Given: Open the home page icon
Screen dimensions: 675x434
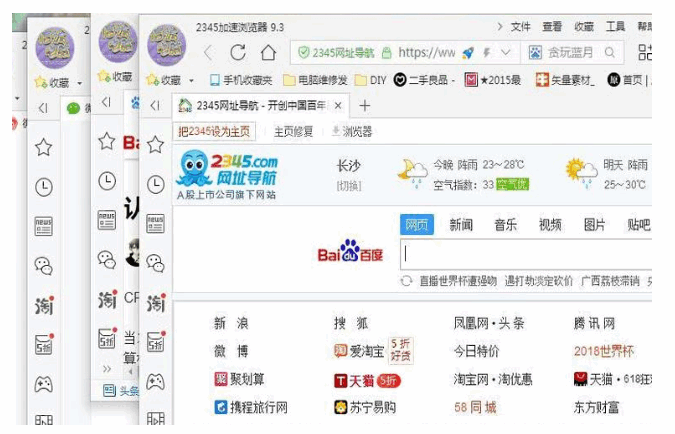Looking at the screenshot, I should 269,53.
